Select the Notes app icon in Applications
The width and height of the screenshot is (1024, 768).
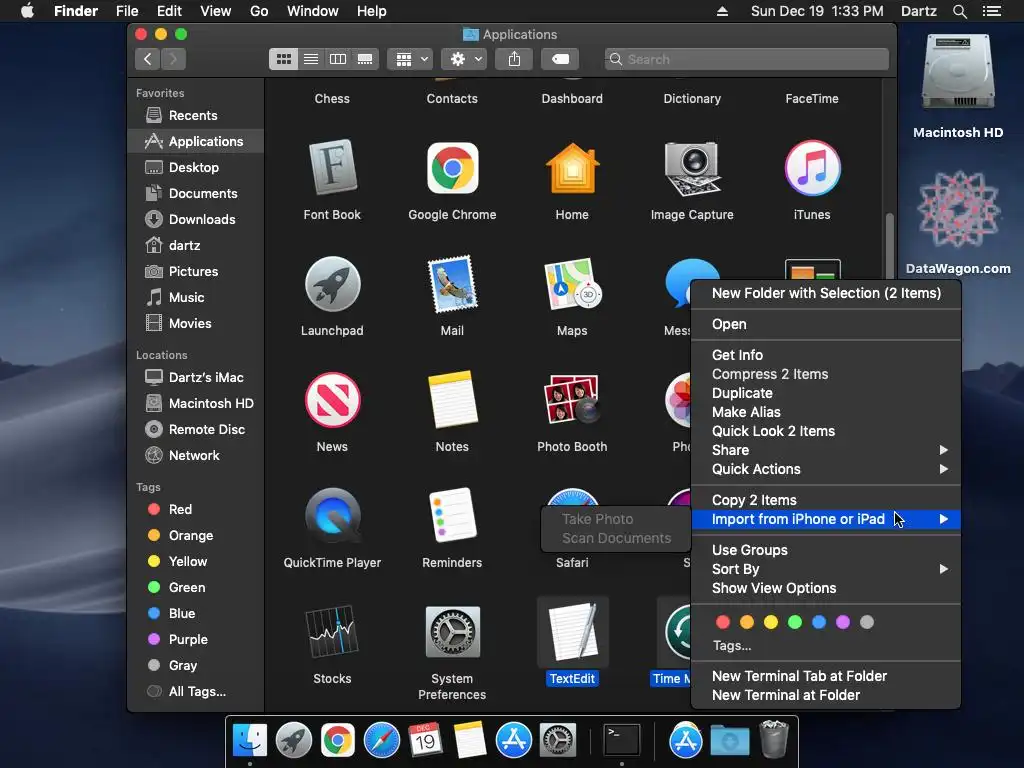point(452,400)
